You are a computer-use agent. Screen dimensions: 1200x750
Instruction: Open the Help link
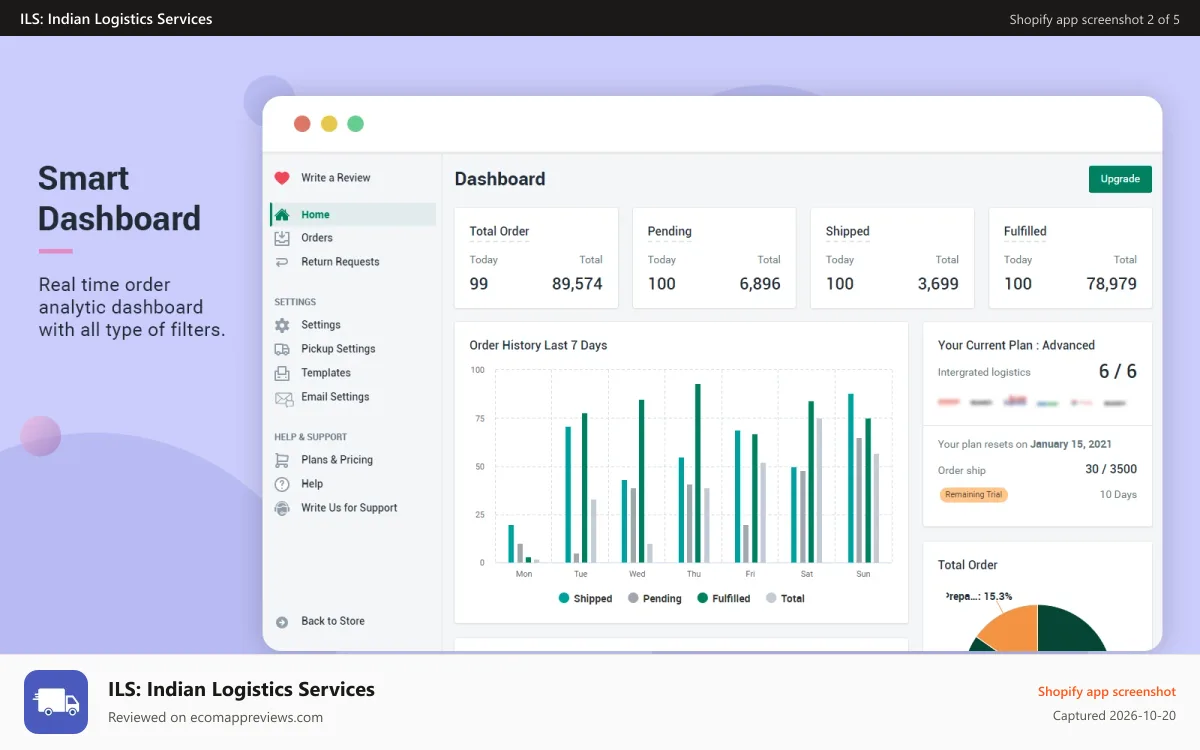pyautogui.click(x=312, y=484)
